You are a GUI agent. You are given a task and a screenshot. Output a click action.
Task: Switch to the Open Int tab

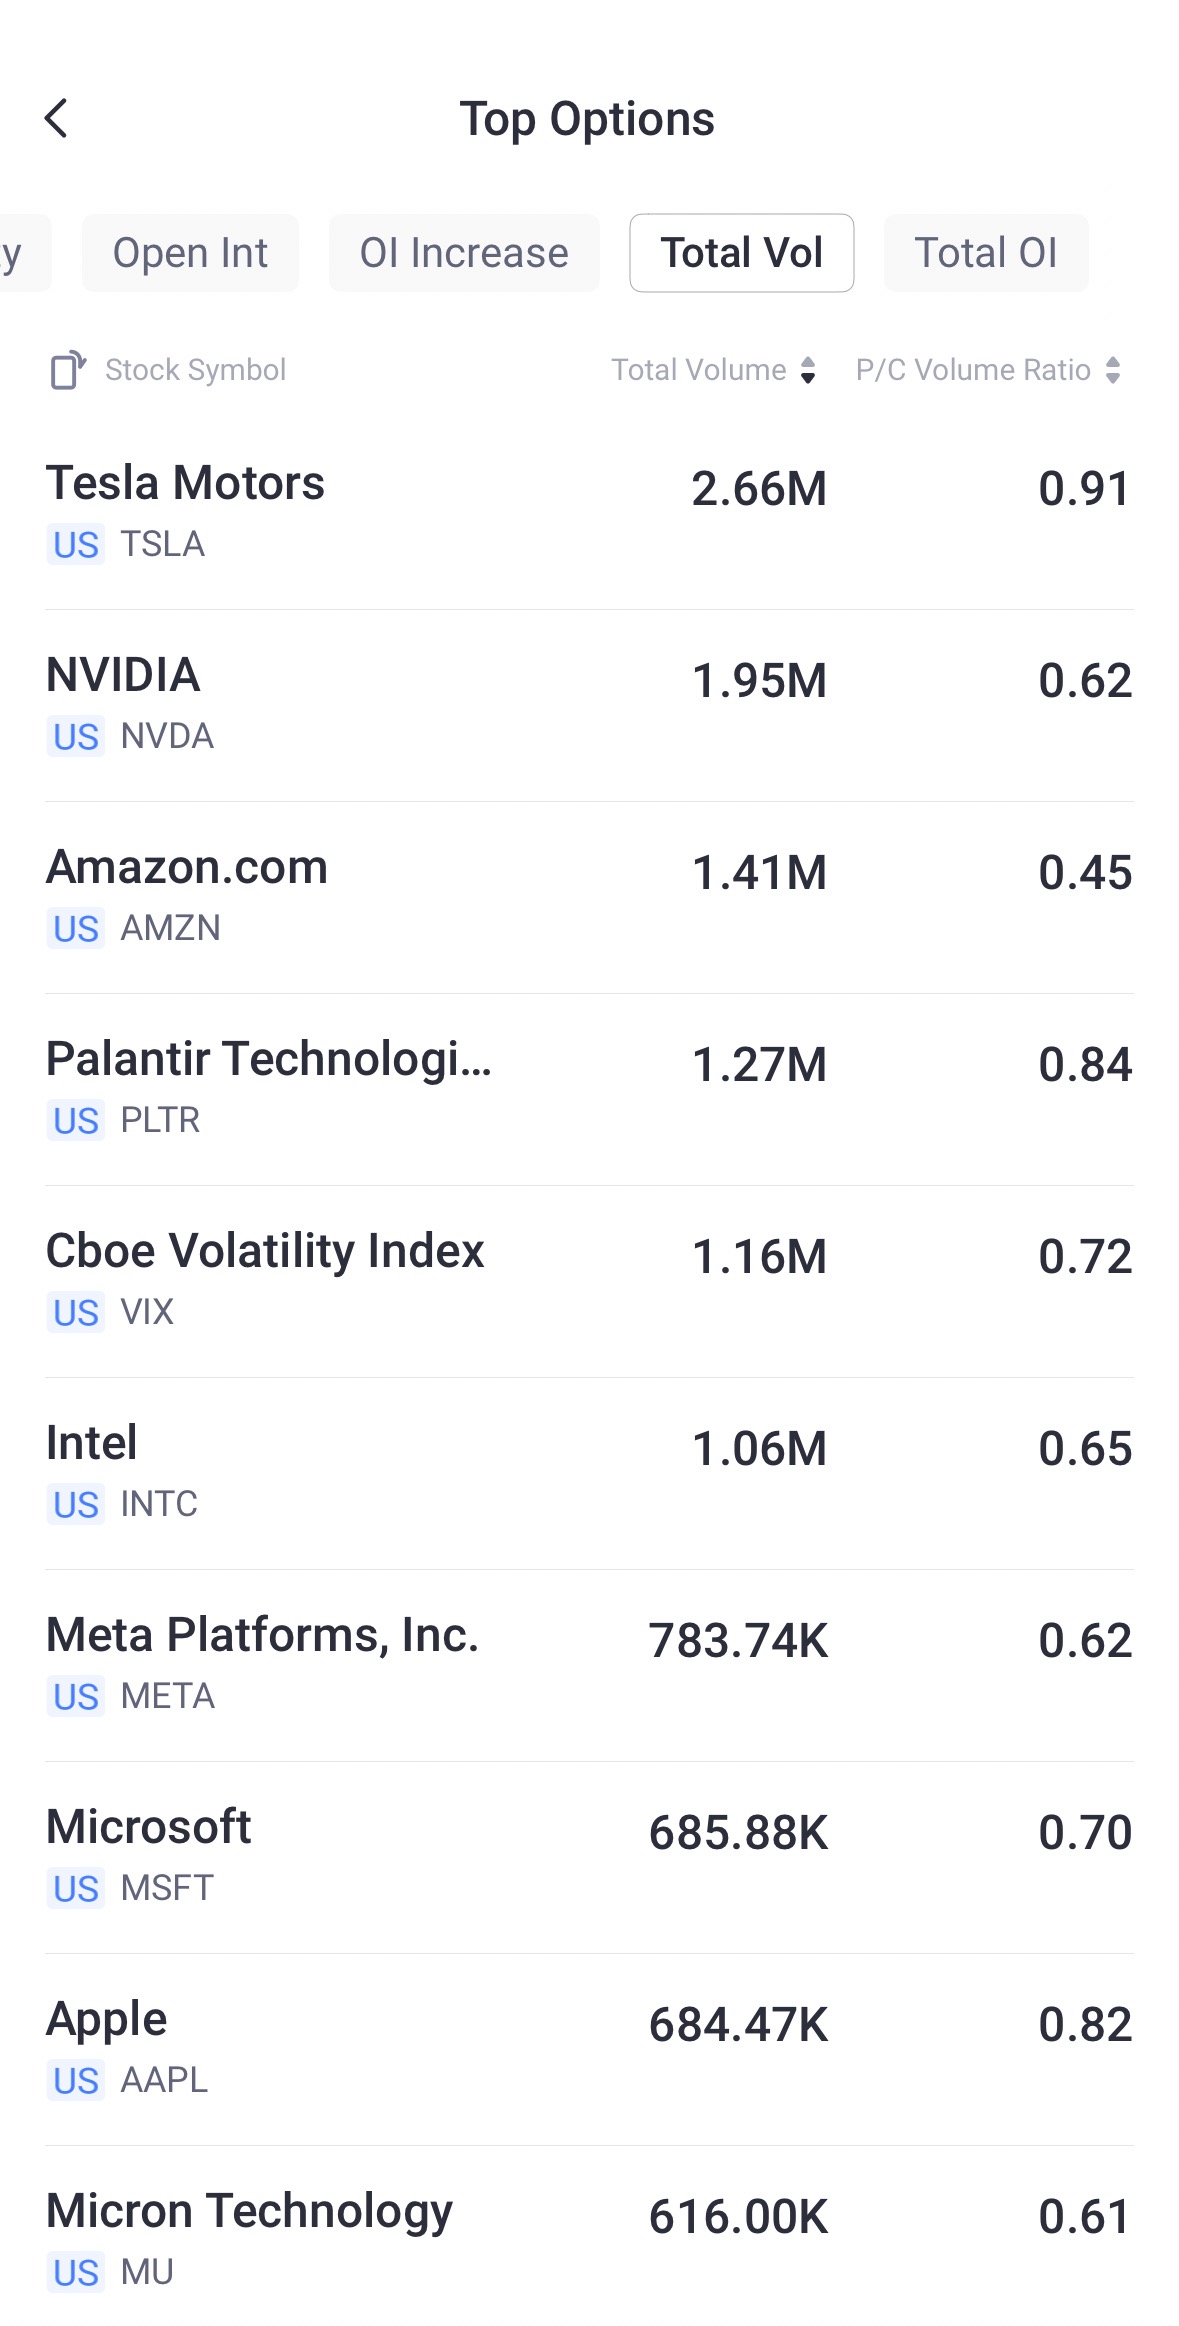pyautogui.click(x=190, y=253)
